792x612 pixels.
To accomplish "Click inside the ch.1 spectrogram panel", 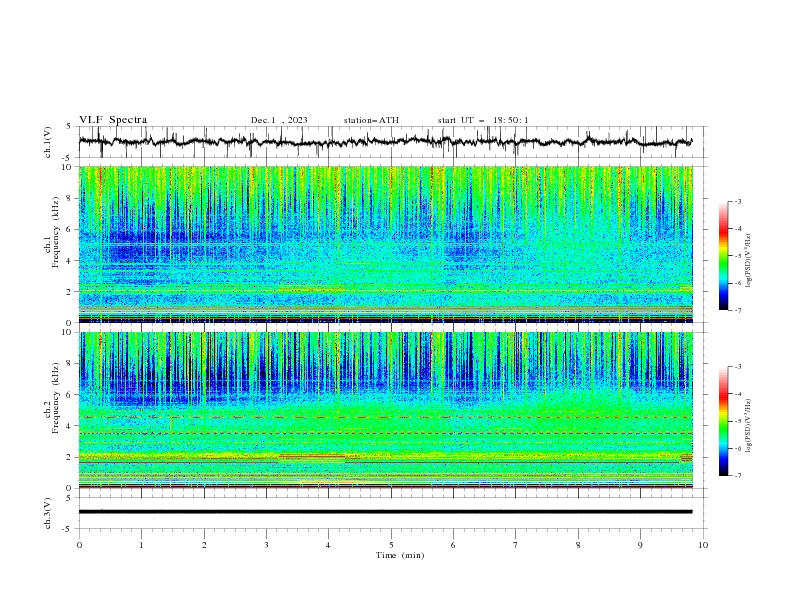I will click(x=385, y=244).
